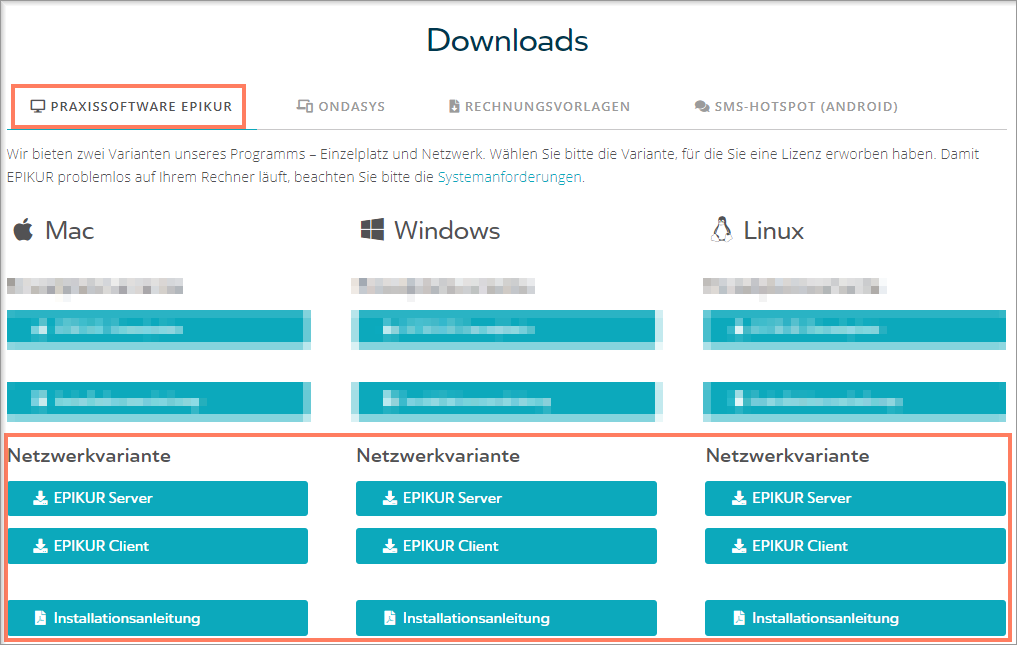Open Linux network Installationsanleitung PDF
The width and height of the screenshot is (1017, 645).
[x=855, y=618]
